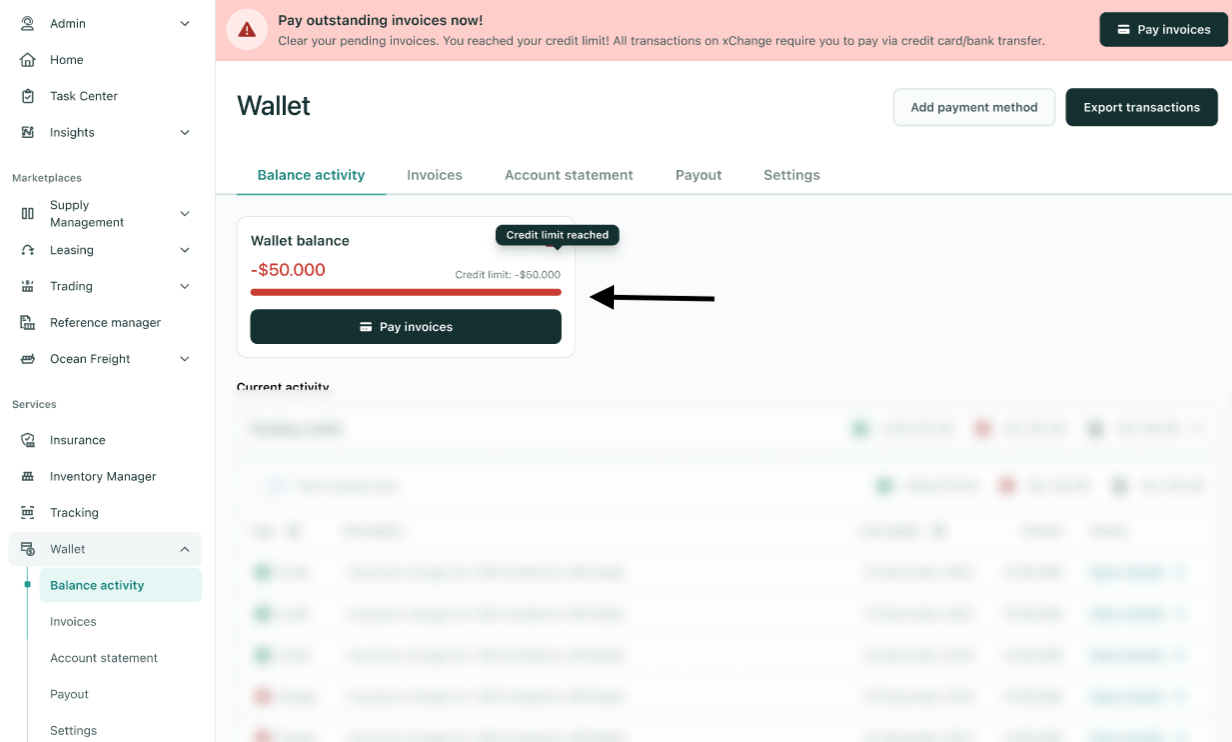Viewport: 1232px width, 742px height.
Task: Switch to the Invoices tab
Action: pyautogui.click(x=434, y=174)
